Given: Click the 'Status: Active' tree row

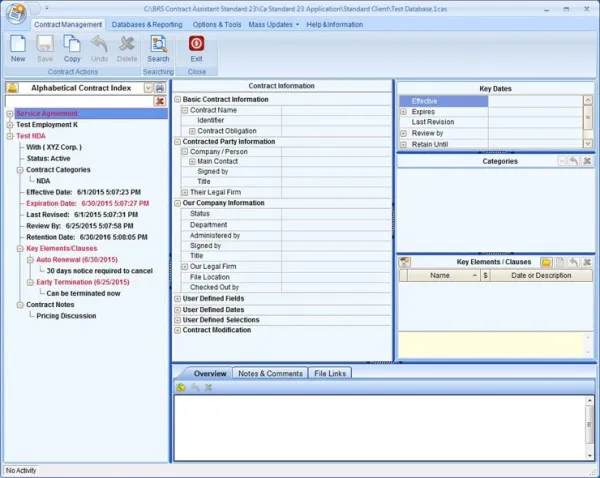Looking at the screenshot, I should 48,158.
